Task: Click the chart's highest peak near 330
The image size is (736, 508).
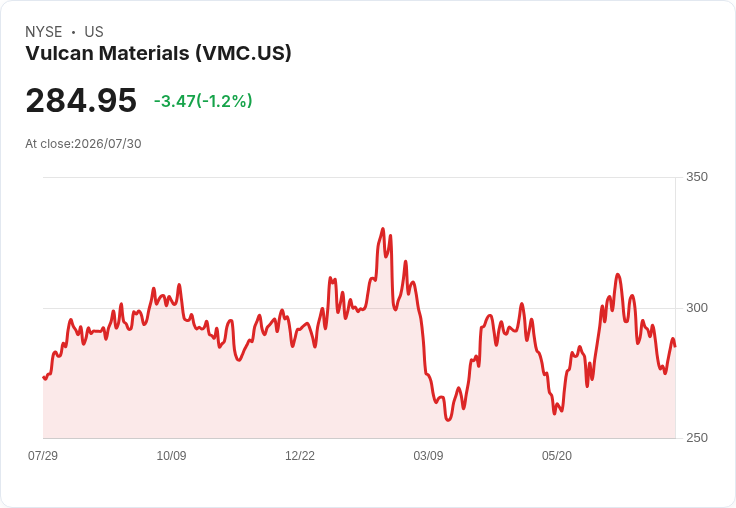Action: point(383,229)
